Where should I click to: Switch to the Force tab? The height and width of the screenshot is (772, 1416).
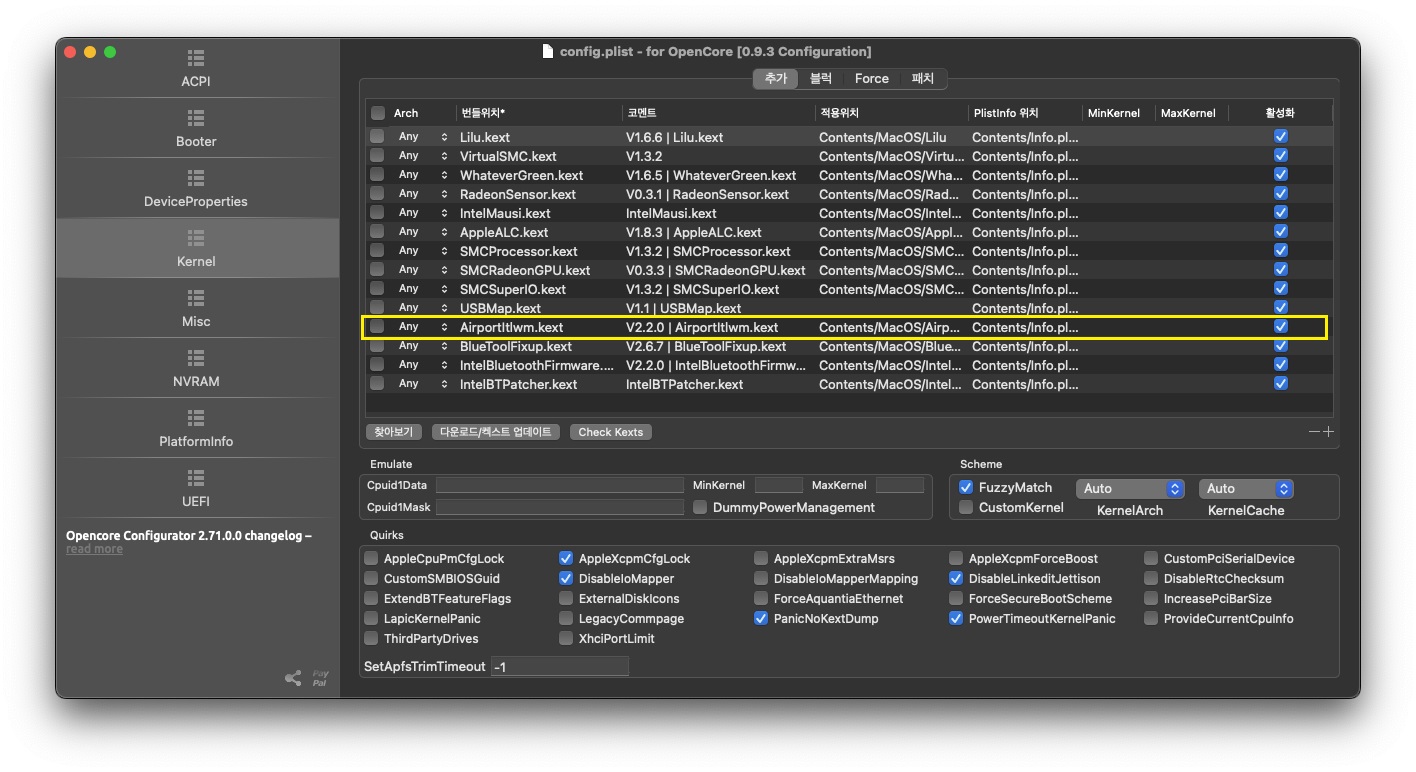(872, 78)
